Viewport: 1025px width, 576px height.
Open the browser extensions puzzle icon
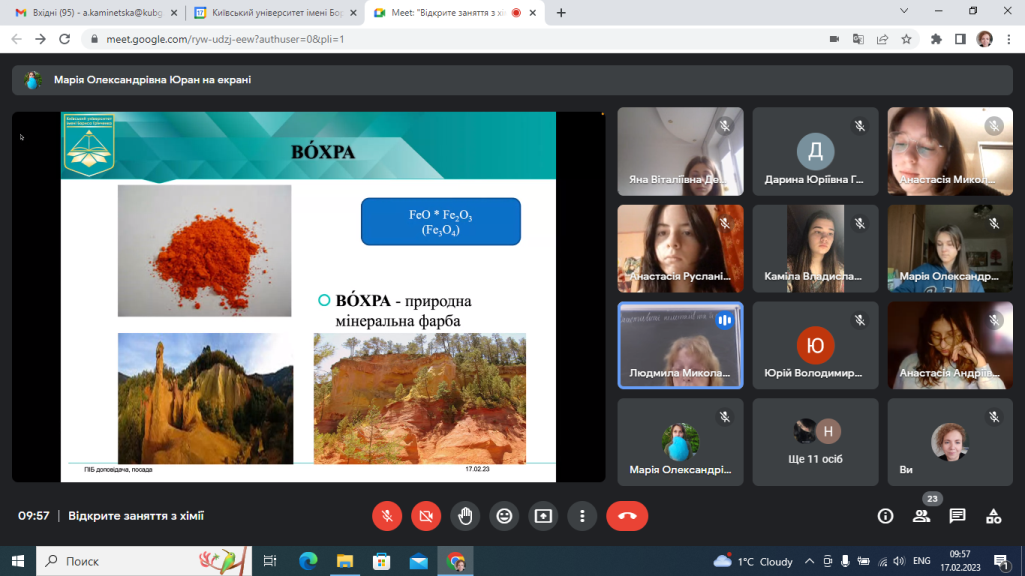(936, 39)
